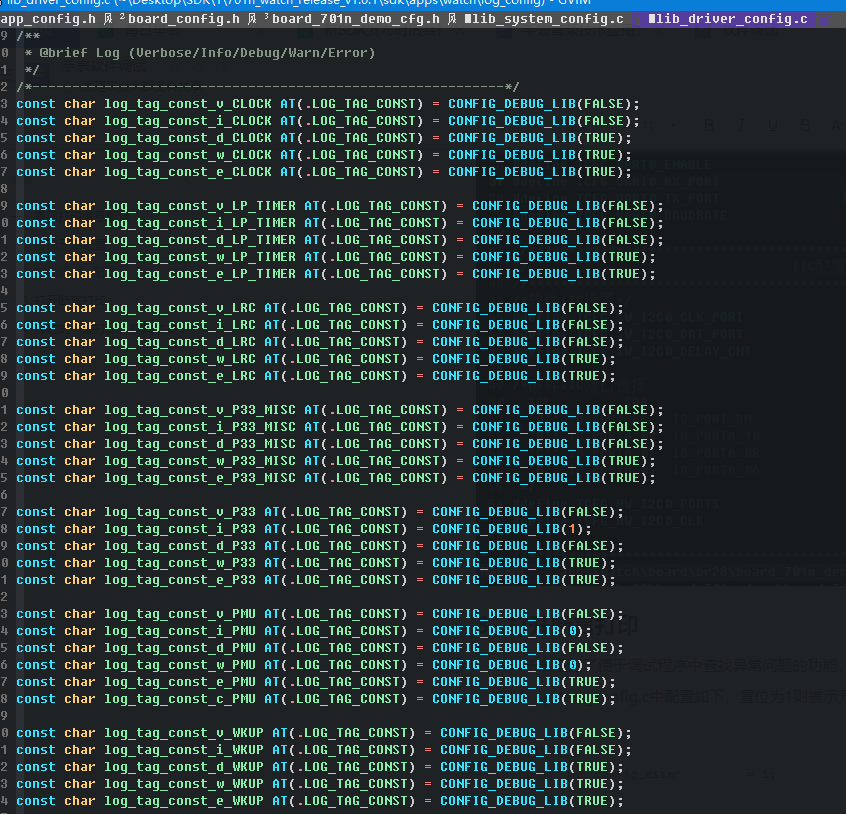The width and height of the screenshot is (846, 814).
Task: Place cursor on log_tag_const_v_LP_TIMER
Action: pos(200,206)
